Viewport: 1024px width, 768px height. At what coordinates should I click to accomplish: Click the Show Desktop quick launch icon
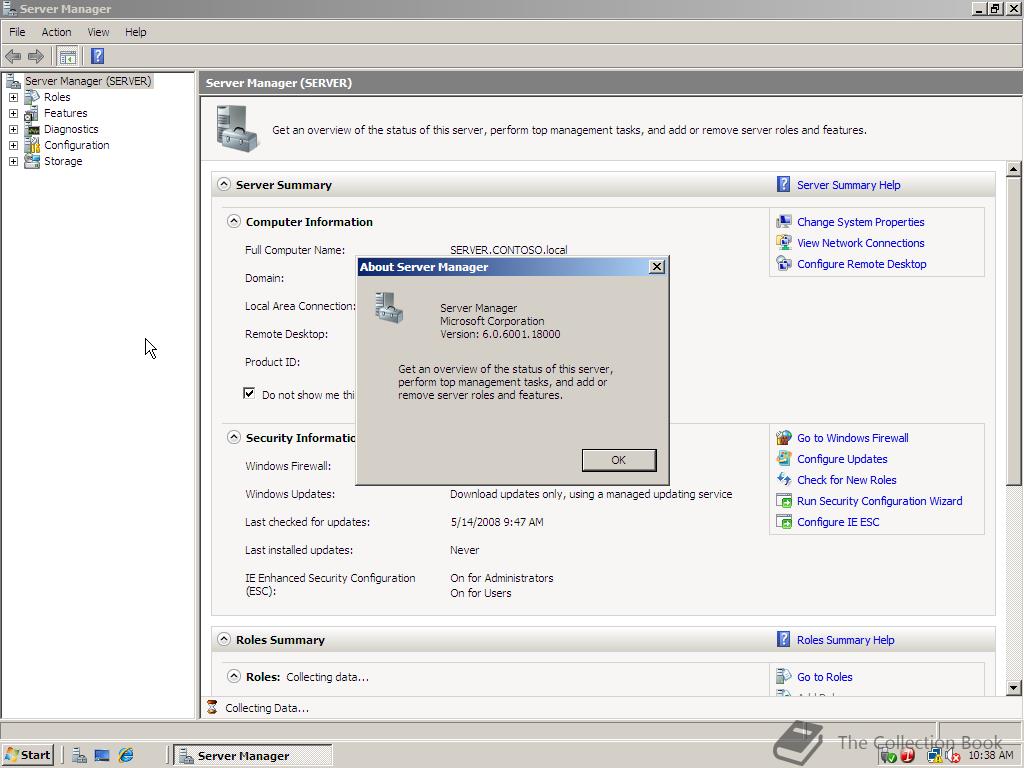click(x=102, y=756)
